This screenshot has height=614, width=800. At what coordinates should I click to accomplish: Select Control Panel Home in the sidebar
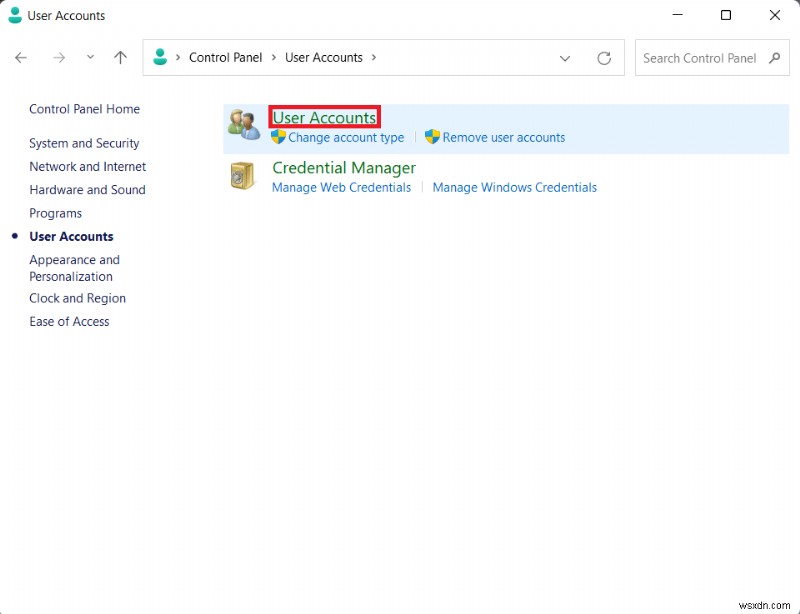[x=84, y=109]
